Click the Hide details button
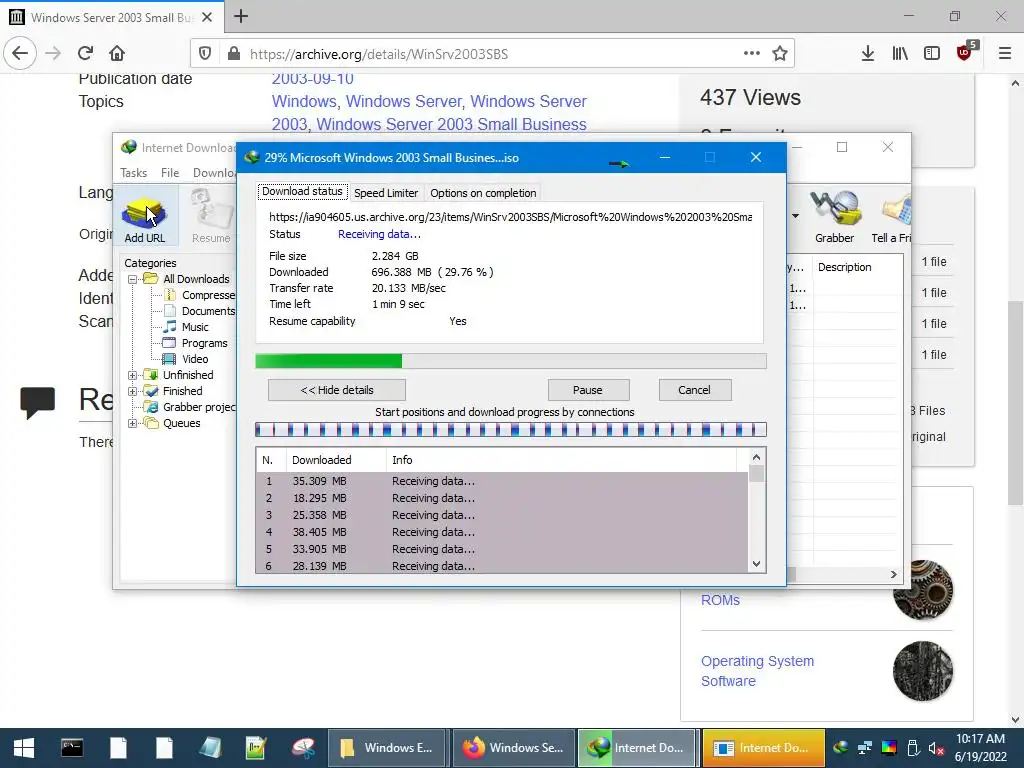 click(337, 390)
